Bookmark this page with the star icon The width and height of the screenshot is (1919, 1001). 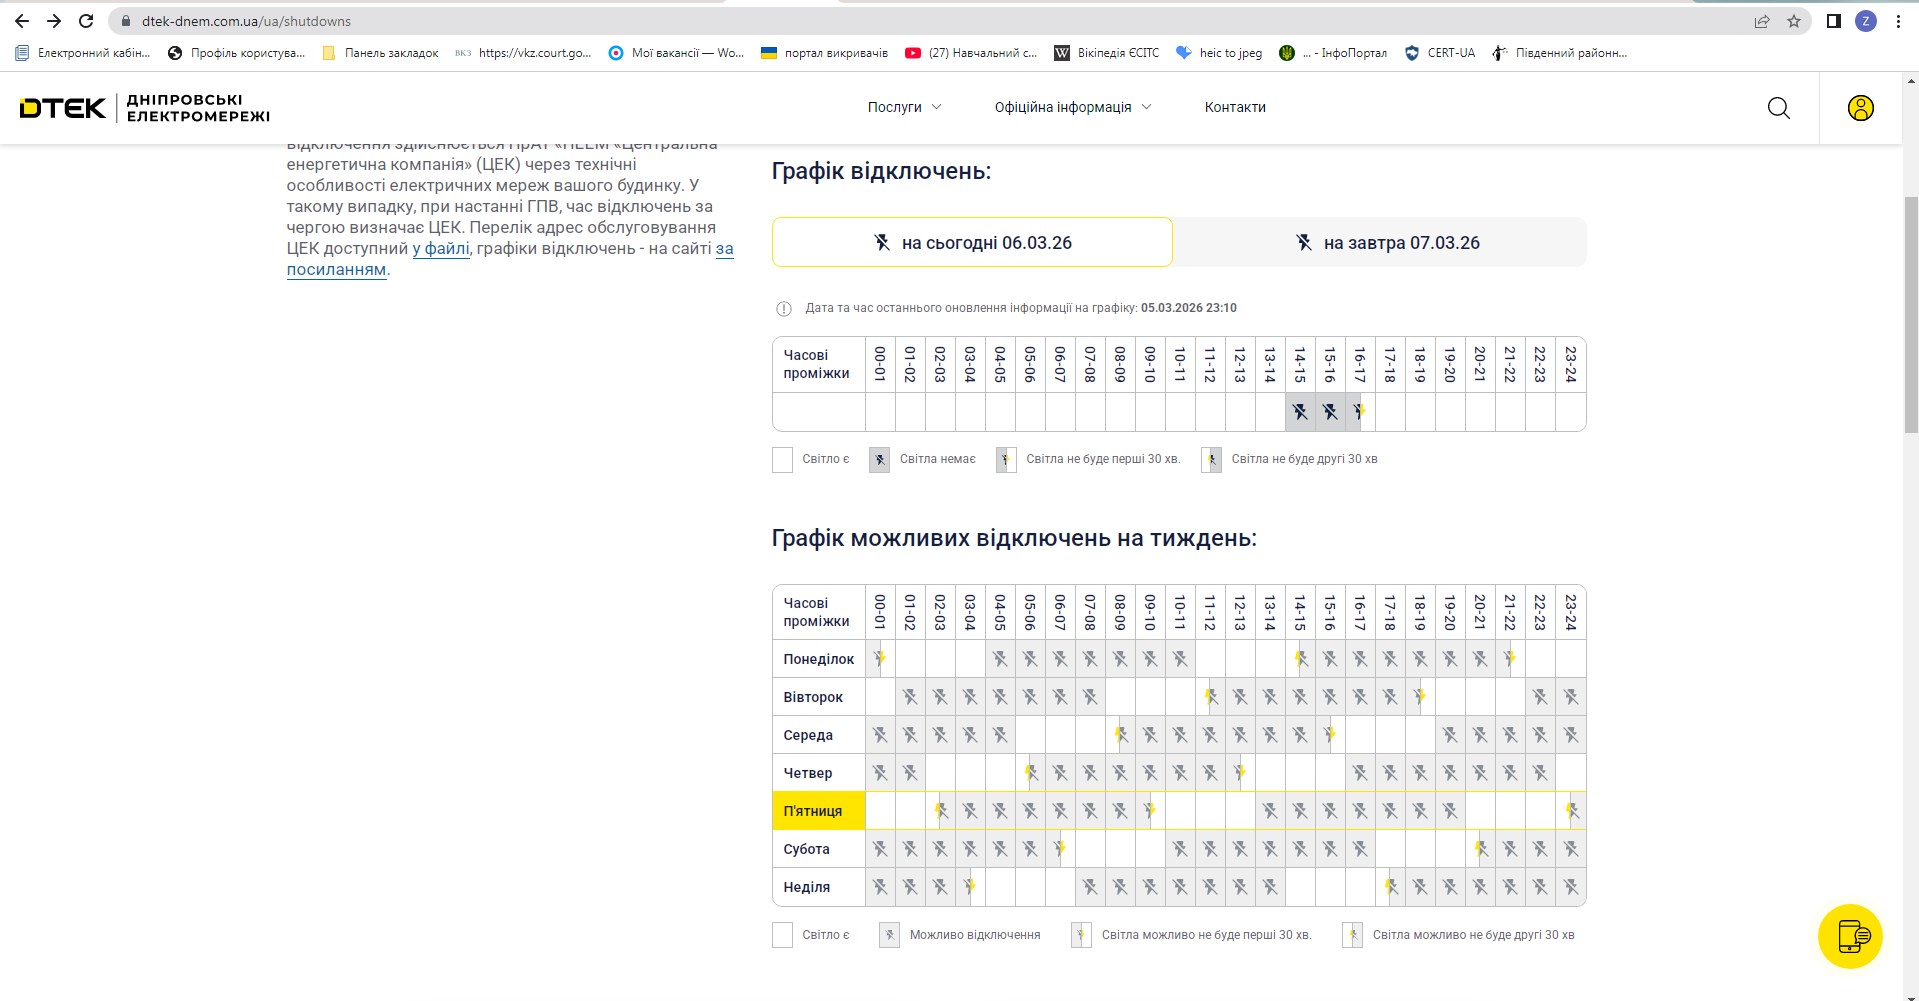coord(1794,21)
